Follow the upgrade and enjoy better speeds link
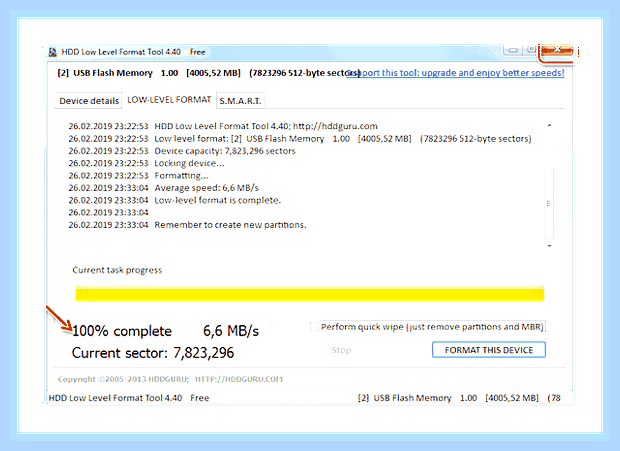Viewport: 620px width, 451px height. tap(455, 73)
